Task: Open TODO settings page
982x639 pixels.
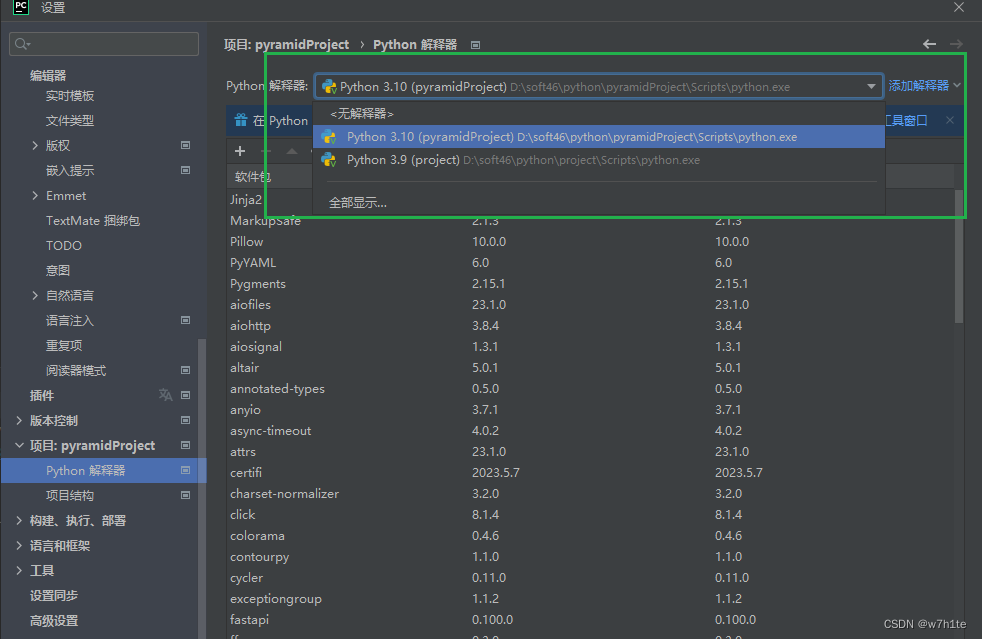Action: coord(64,246)
